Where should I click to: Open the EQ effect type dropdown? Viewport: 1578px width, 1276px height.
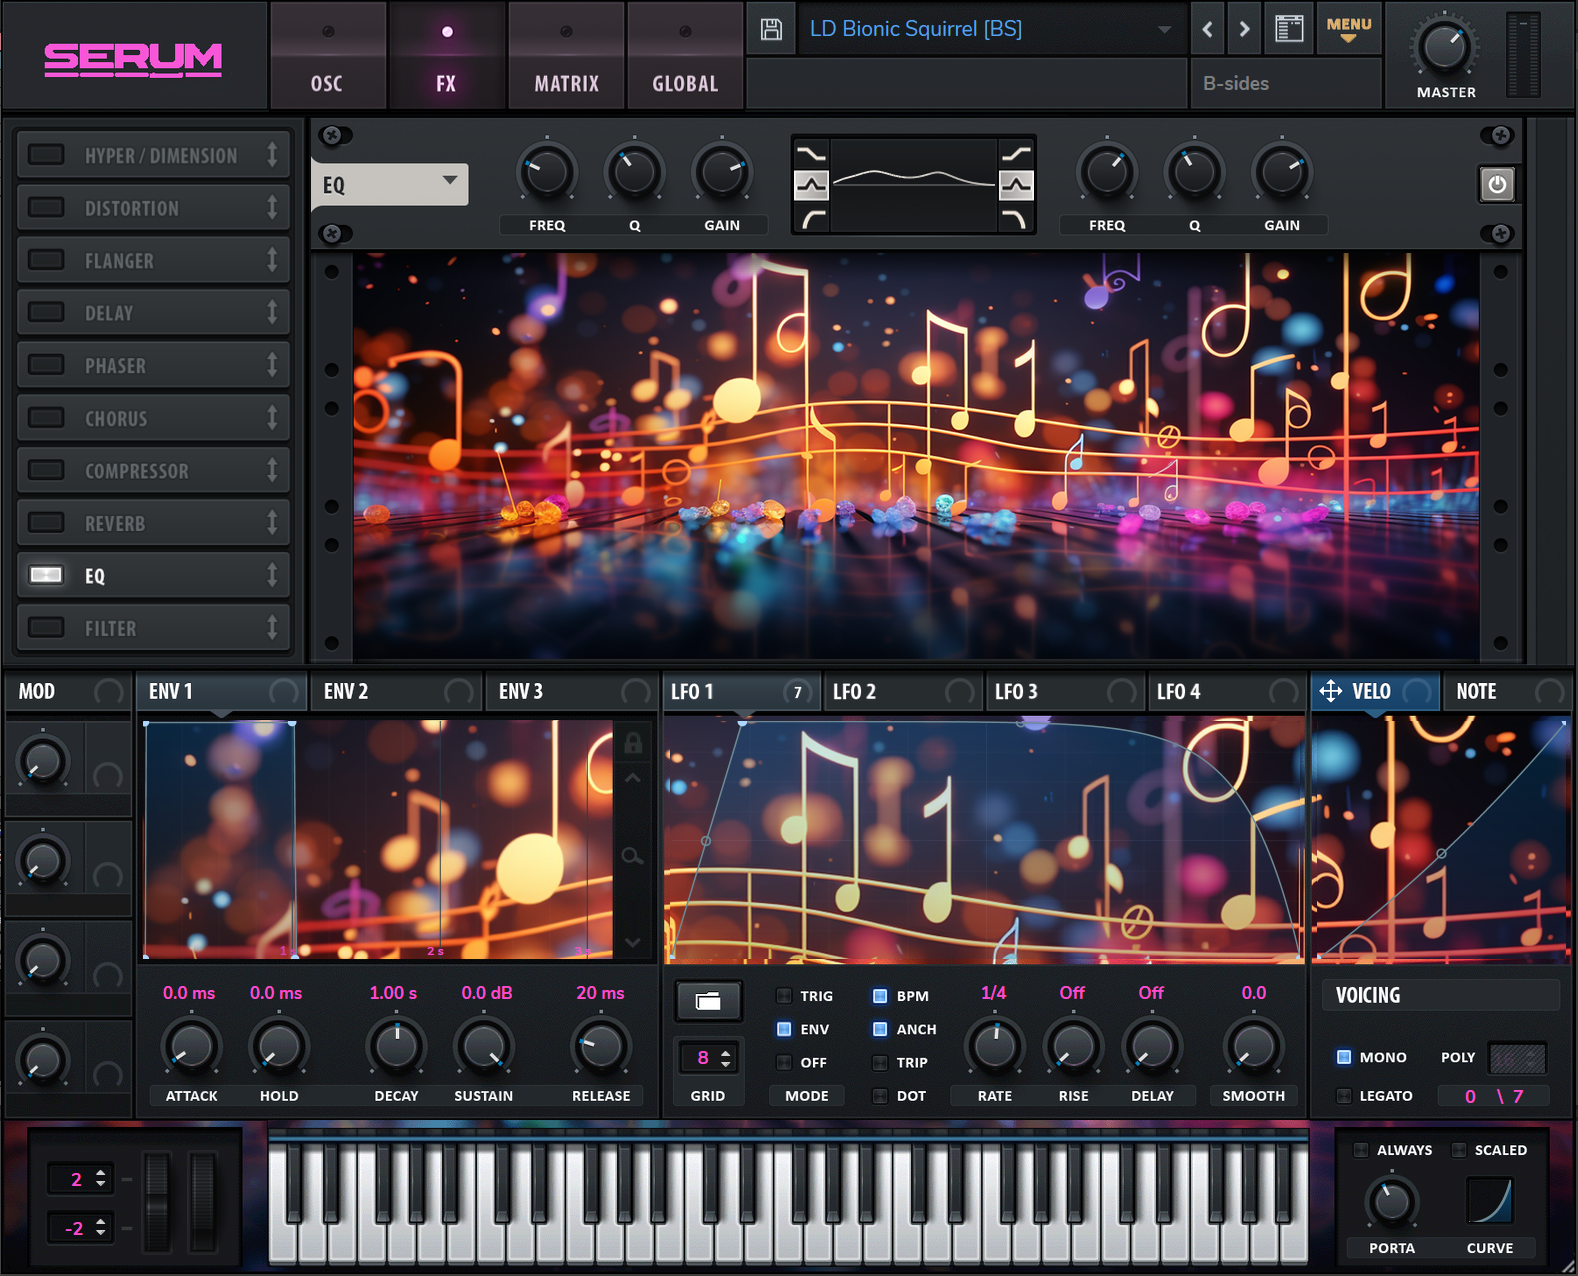(x=390, y=184)
